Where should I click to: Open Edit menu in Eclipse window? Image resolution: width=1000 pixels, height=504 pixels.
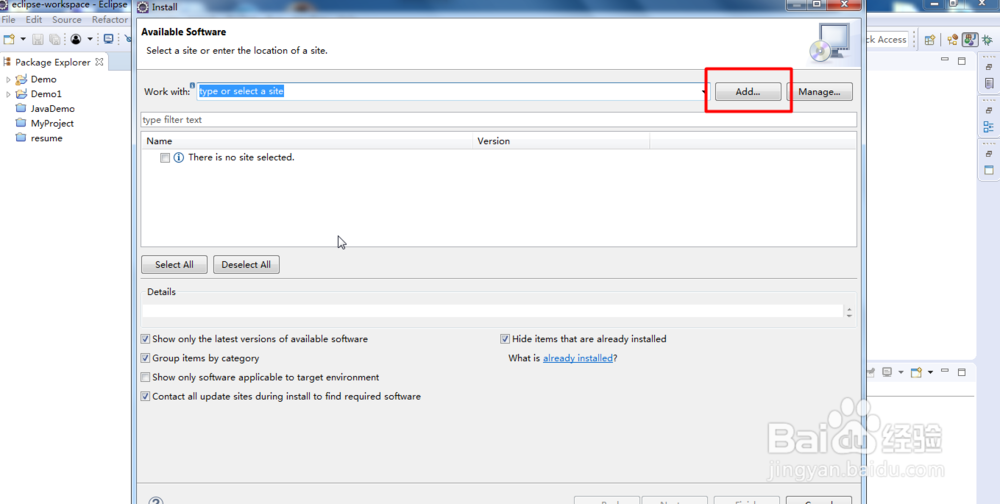tap(34, 20)
